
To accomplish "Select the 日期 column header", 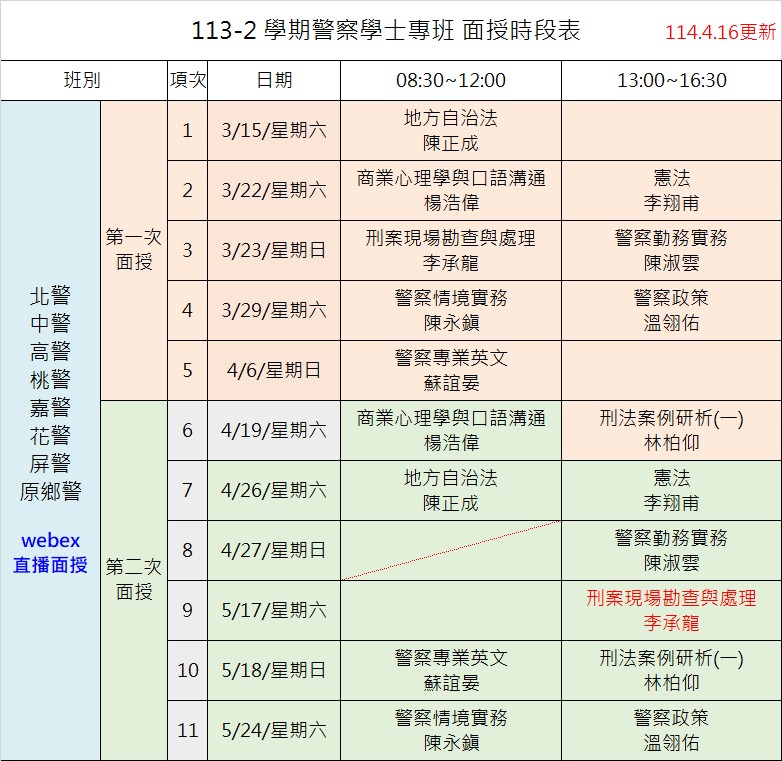I will pos(274,80).
